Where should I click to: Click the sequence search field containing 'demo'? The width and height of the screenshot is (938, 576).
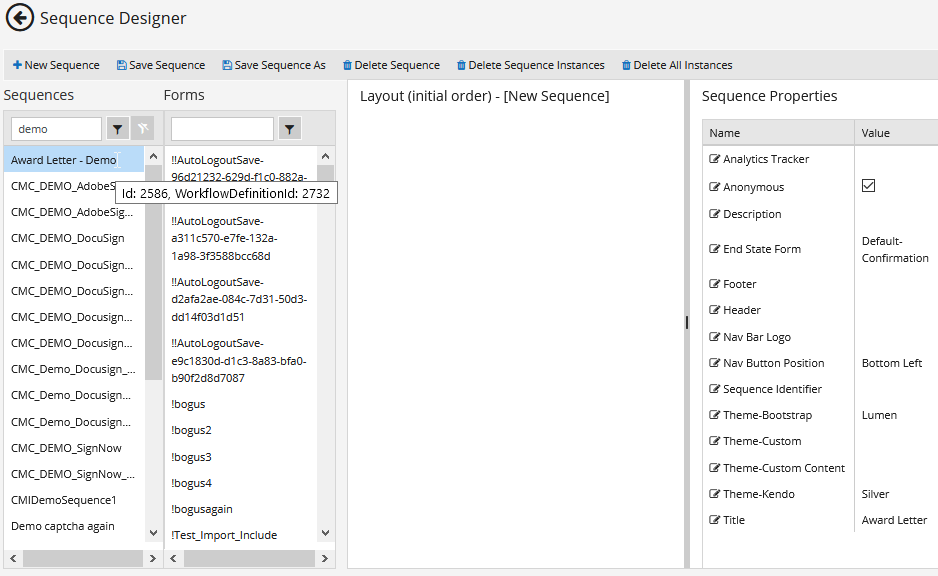[56, 128]
